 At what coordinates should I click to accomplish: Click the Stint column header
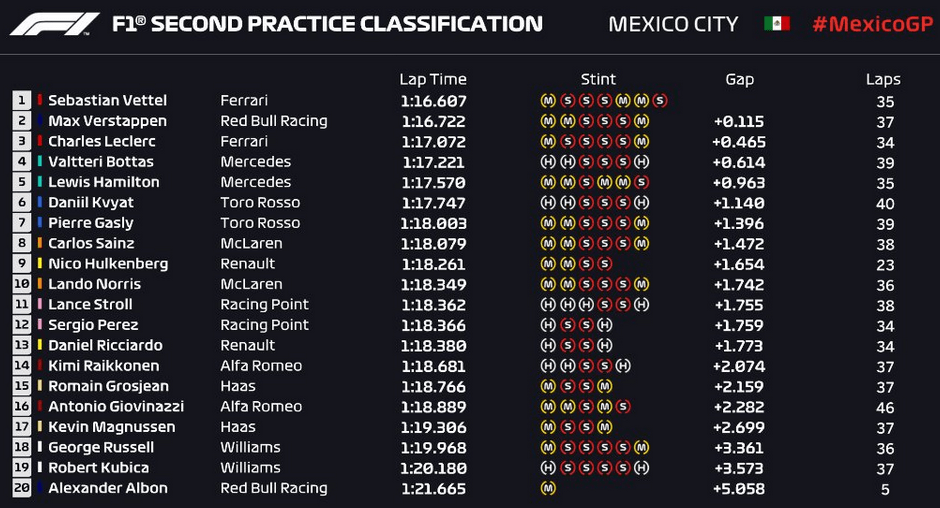(x=598, y=79)
